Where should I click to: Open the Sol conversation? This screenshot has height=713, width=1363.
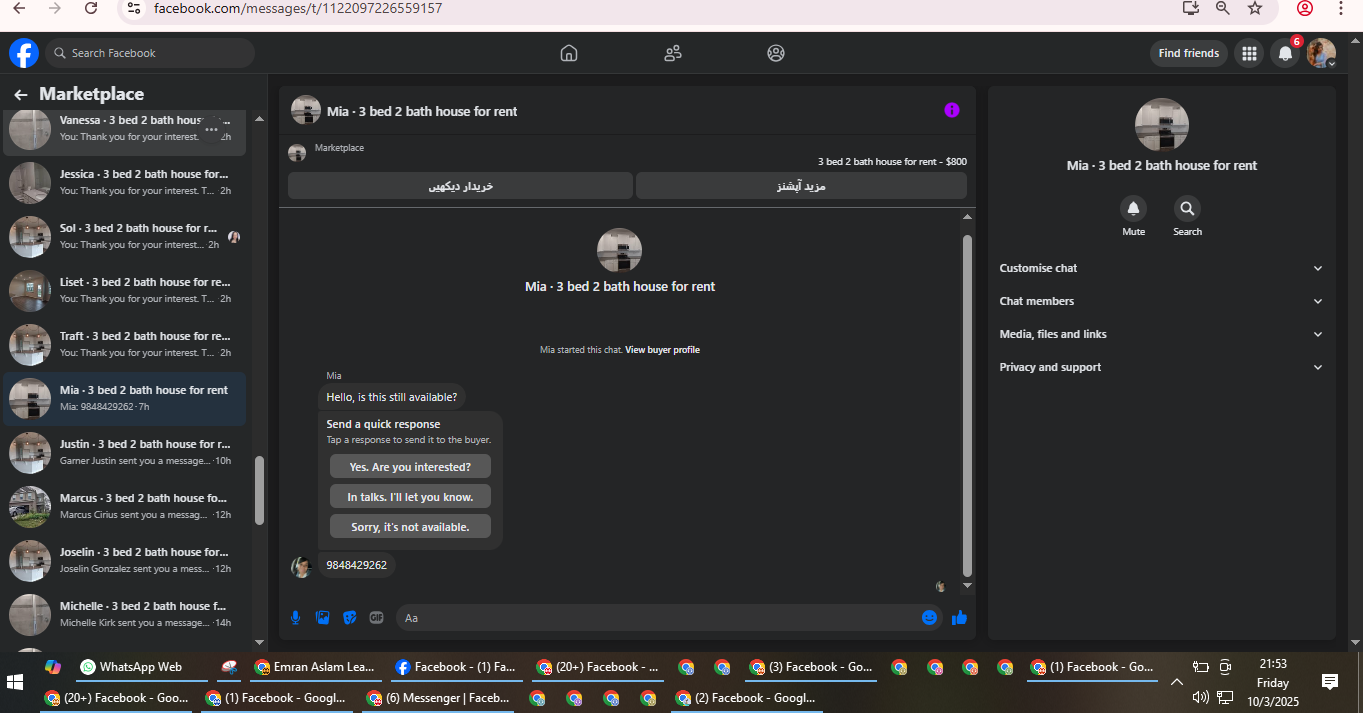[x=125, y=236]
